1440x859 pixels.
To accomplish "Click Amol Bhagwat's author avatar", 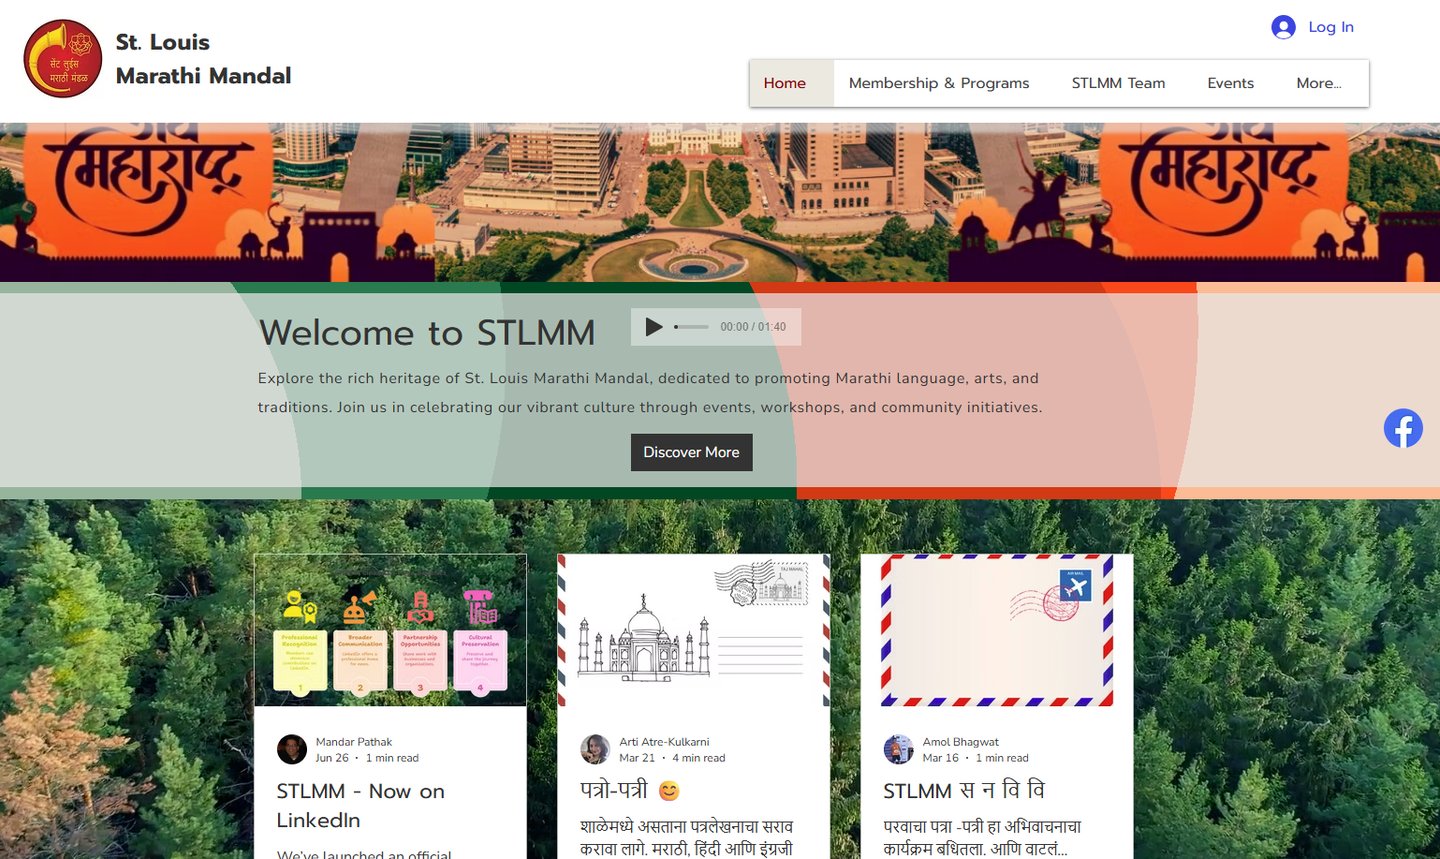I will click(x=898, y=749).
